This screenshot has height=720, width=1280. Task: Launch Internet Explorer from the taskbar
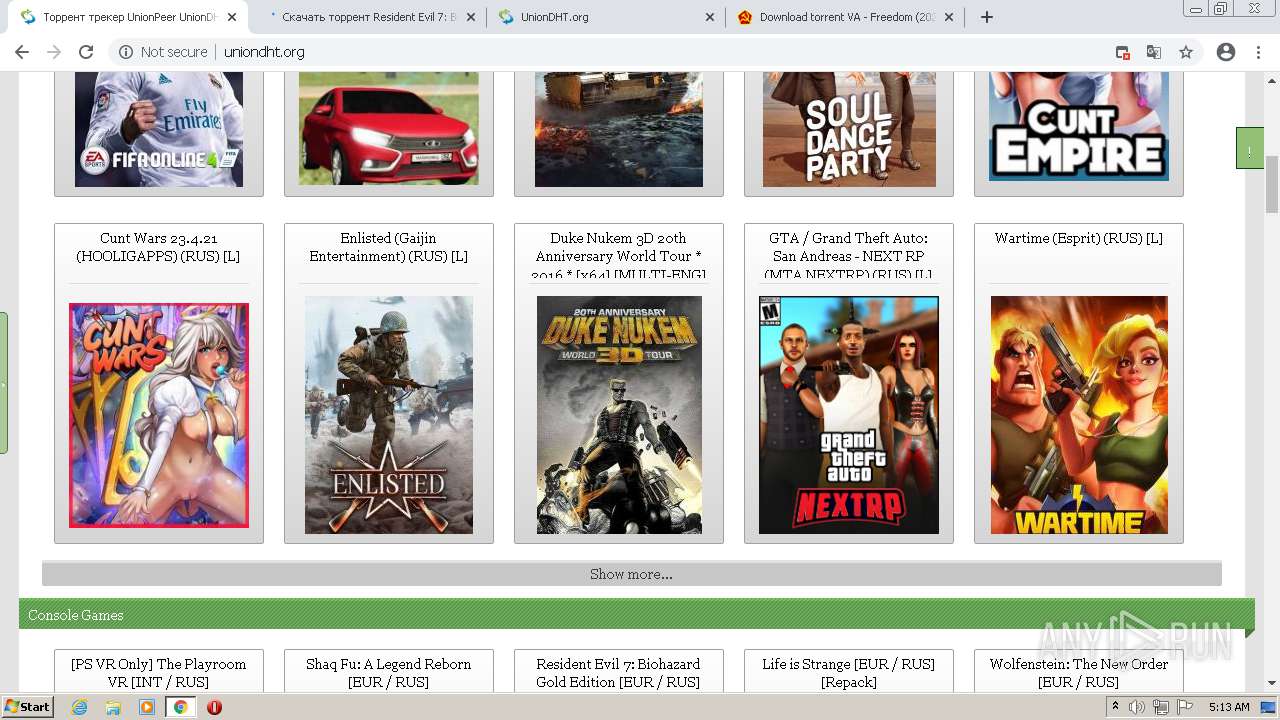coord(80,707)
